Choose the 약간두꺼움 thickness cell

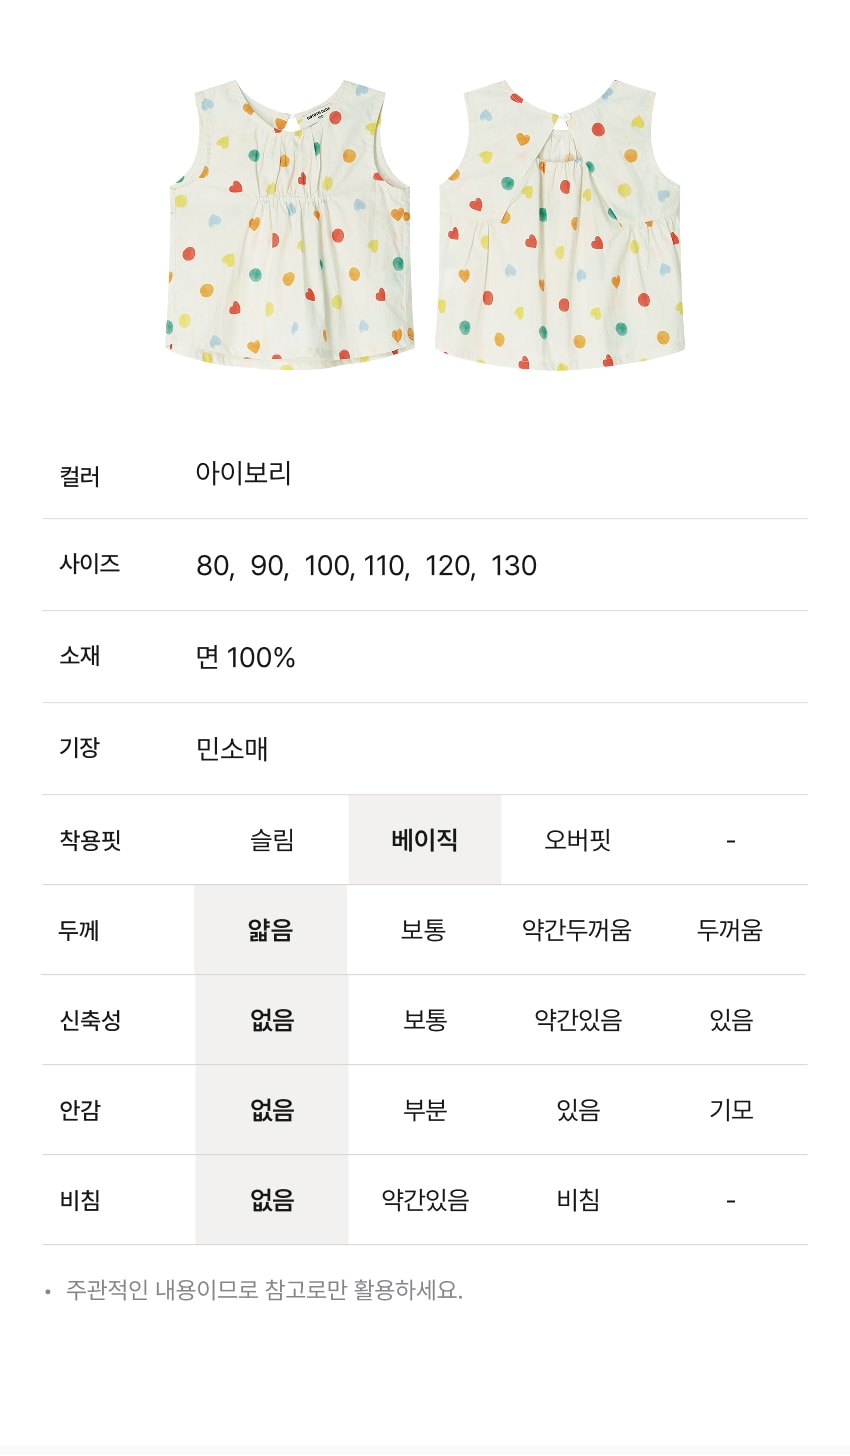point(577,930)
